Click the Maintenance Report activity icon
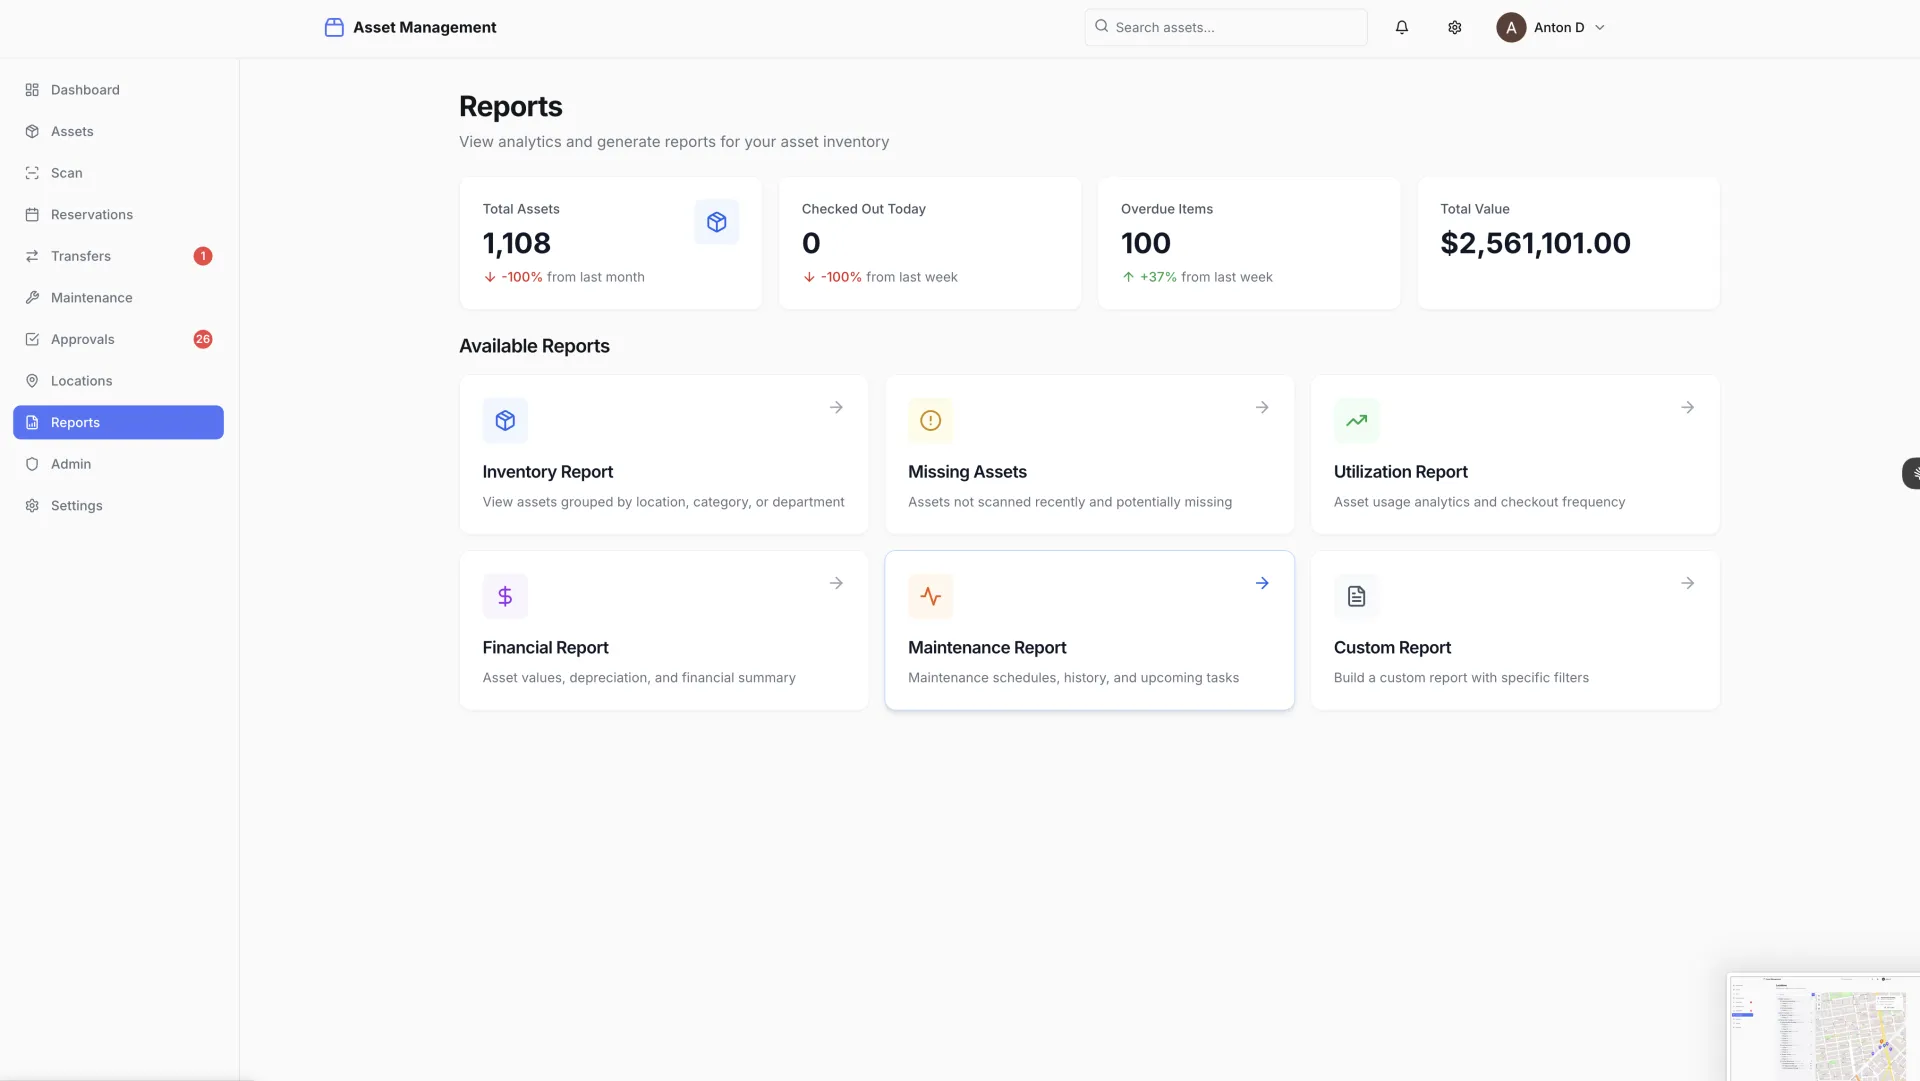The height and width of the screenshot is (1081, 1920). pos(930,595)
